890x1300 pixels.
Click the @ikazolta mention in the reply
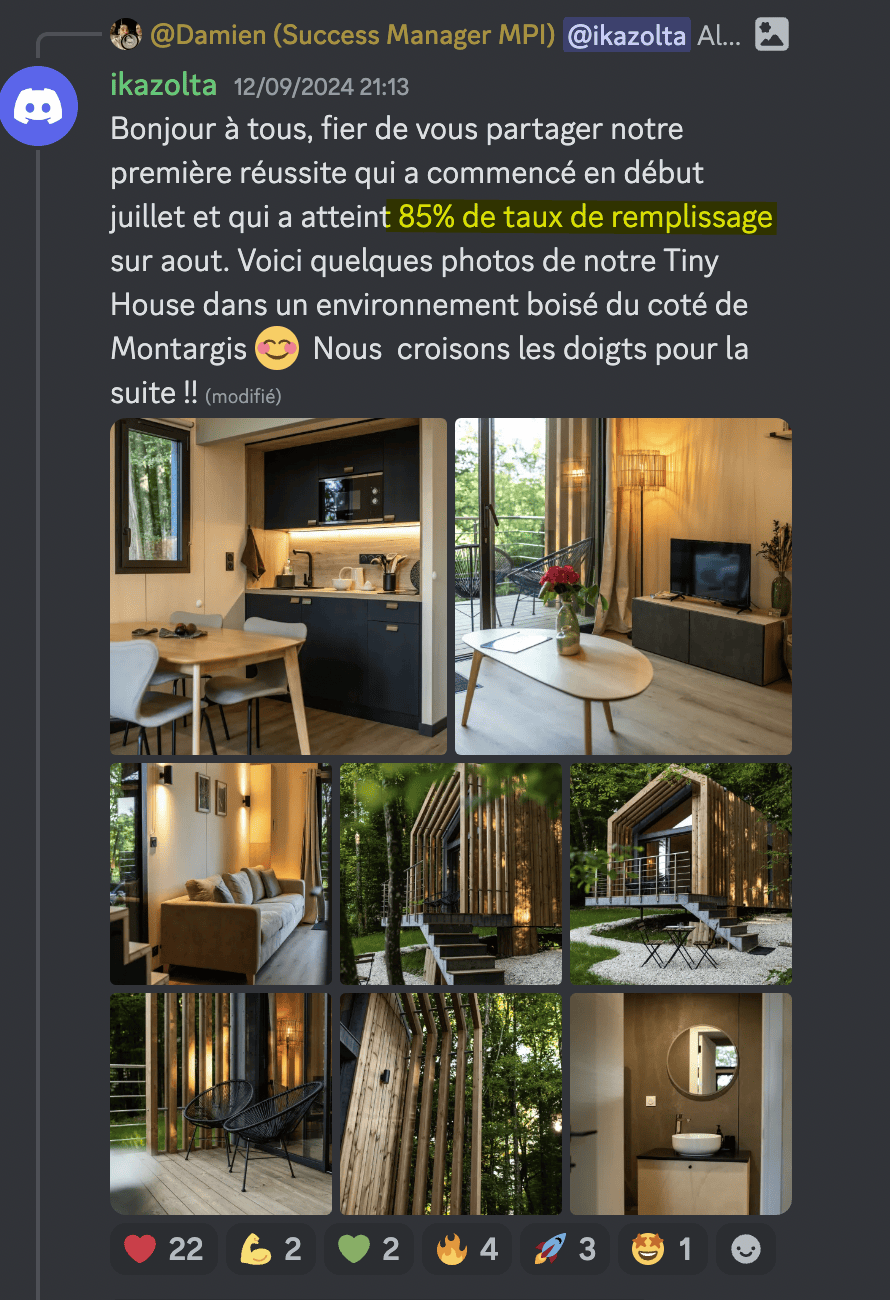626,36
